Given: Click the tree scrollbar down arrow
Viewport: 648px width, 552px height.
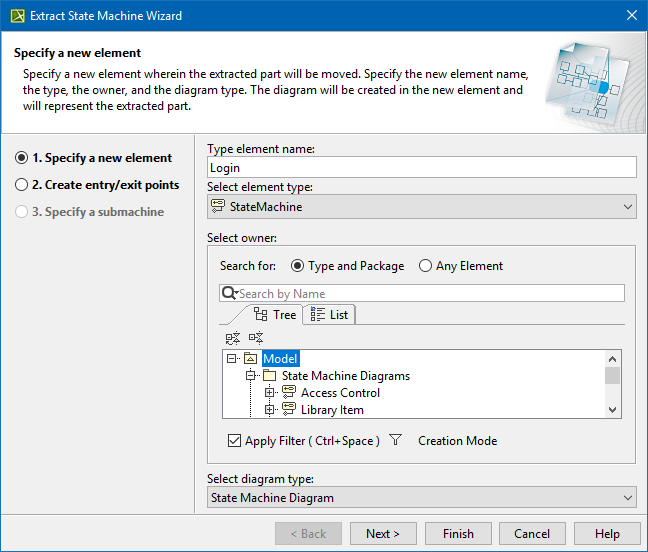Looking at the screenshot, I should (x=613, y=410).
